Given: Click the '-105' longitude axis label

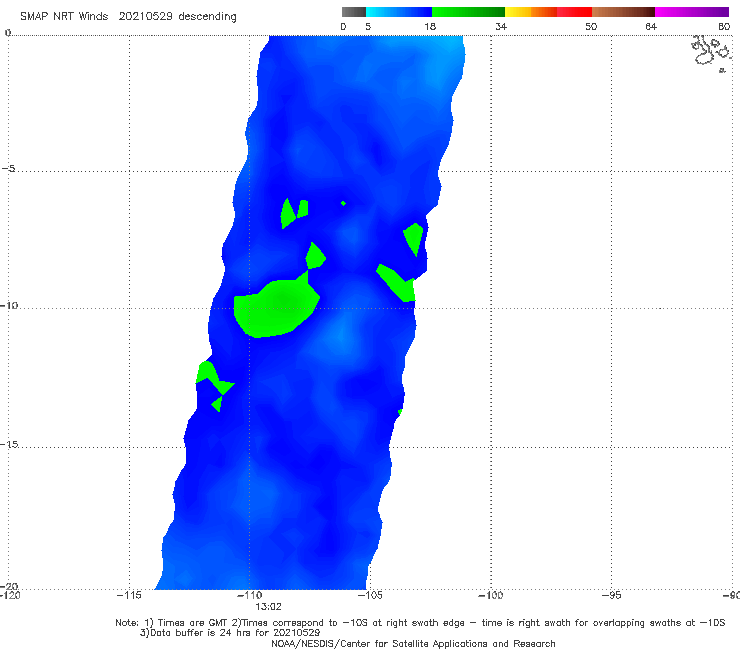Looking at the screenshot, I should tap(370, 595).
